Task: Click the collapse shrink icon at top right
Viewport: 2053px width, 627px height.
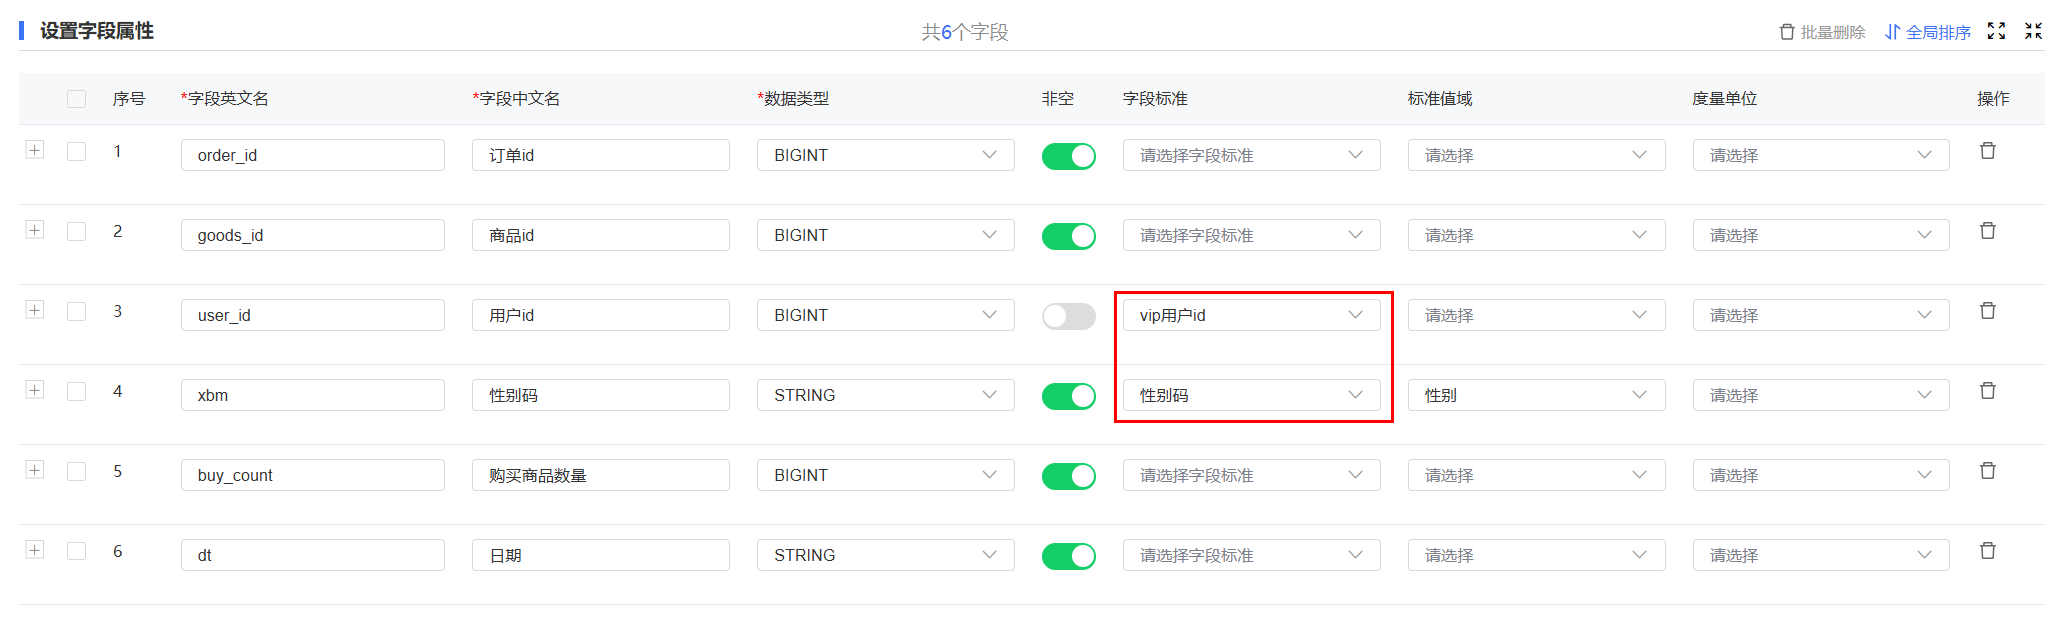Action: [x=2033, y=31]
